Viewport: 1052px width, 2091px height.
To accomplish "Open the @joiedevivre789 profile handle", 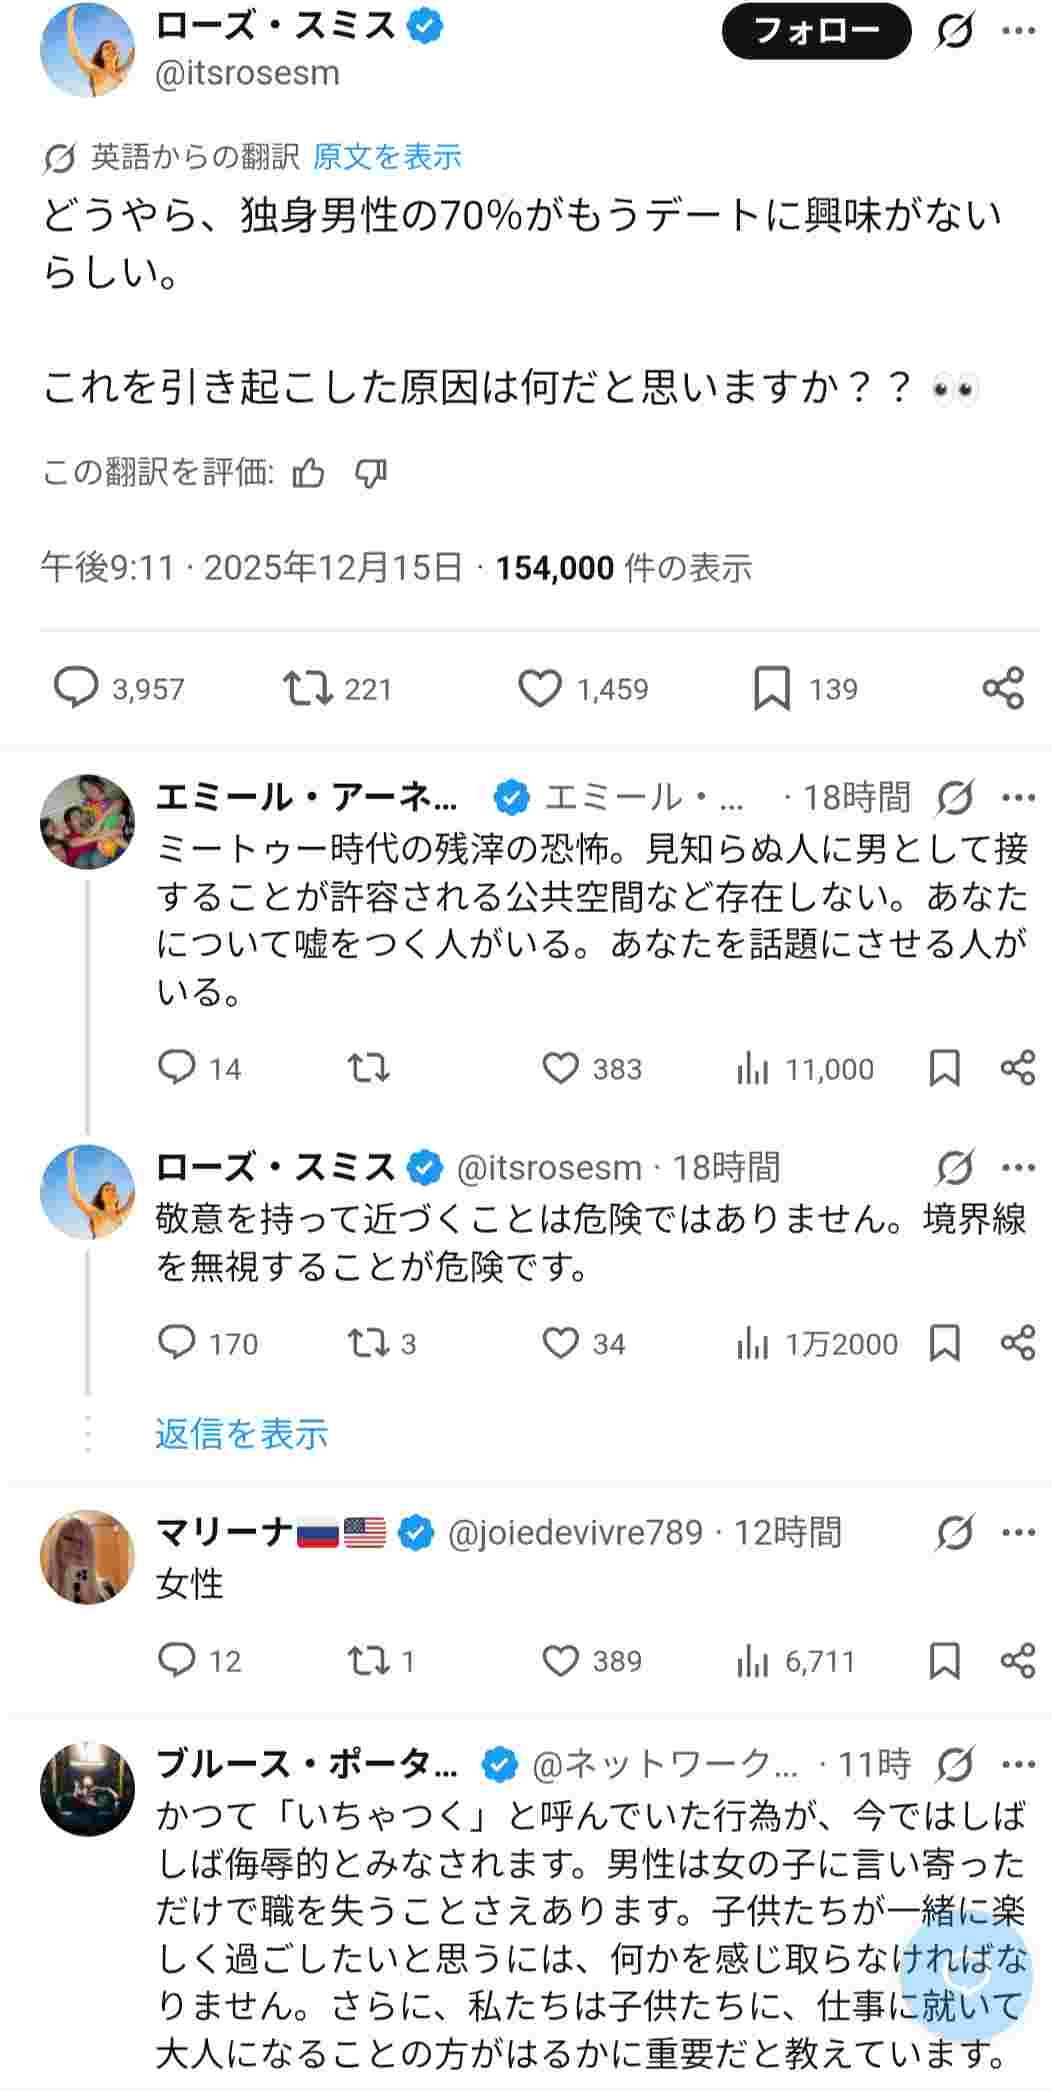I will click(x=575, y=1532).
